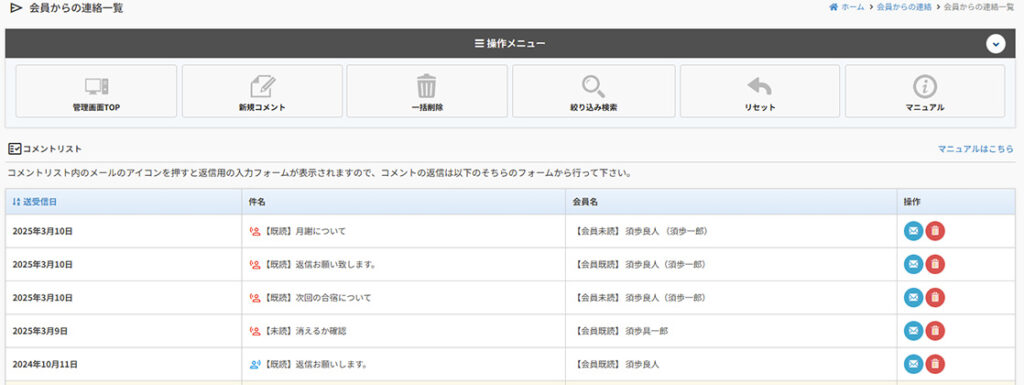This screenshot has height=385, width=1024.
Task: Click red phone icon beside 月謝について
Action: pyautogui.click(x=255, y=231)
